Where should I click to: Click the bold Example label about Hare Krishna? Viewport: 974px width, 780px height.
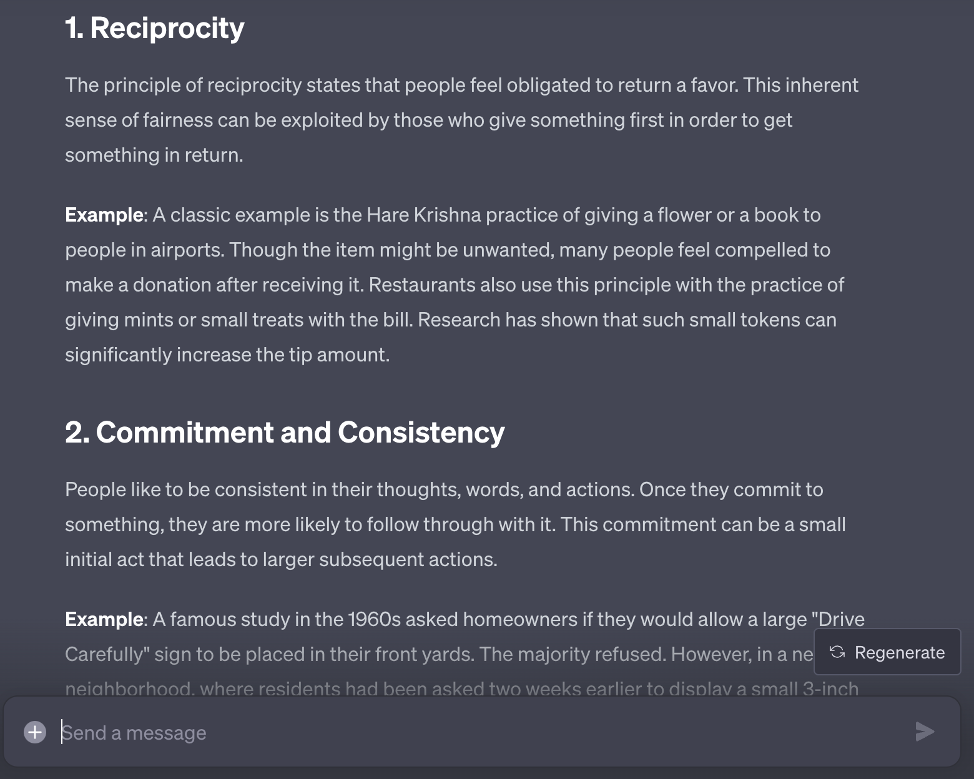104,215
